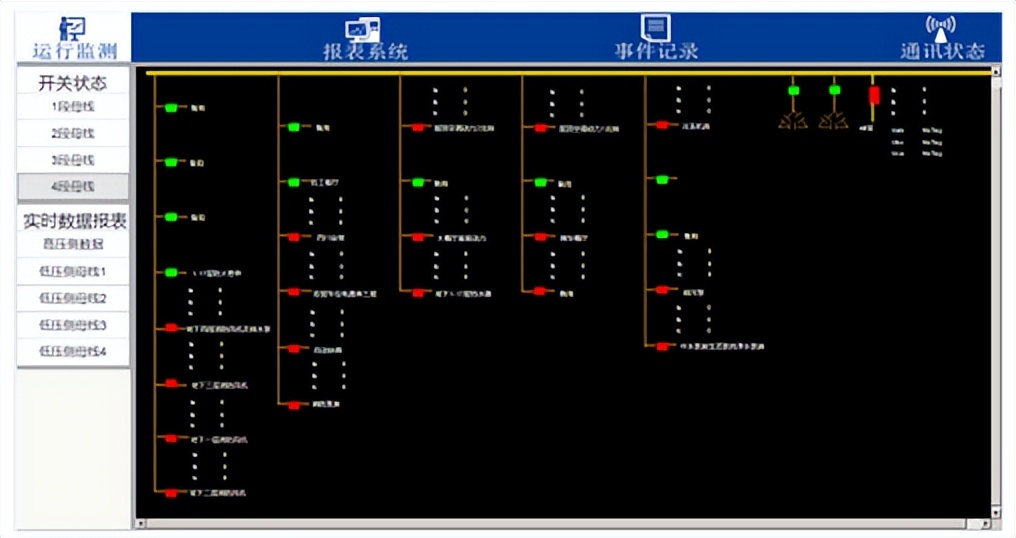Open 高压侧数据 realtime data report
1016x538 pixels.
coord(73,243)
